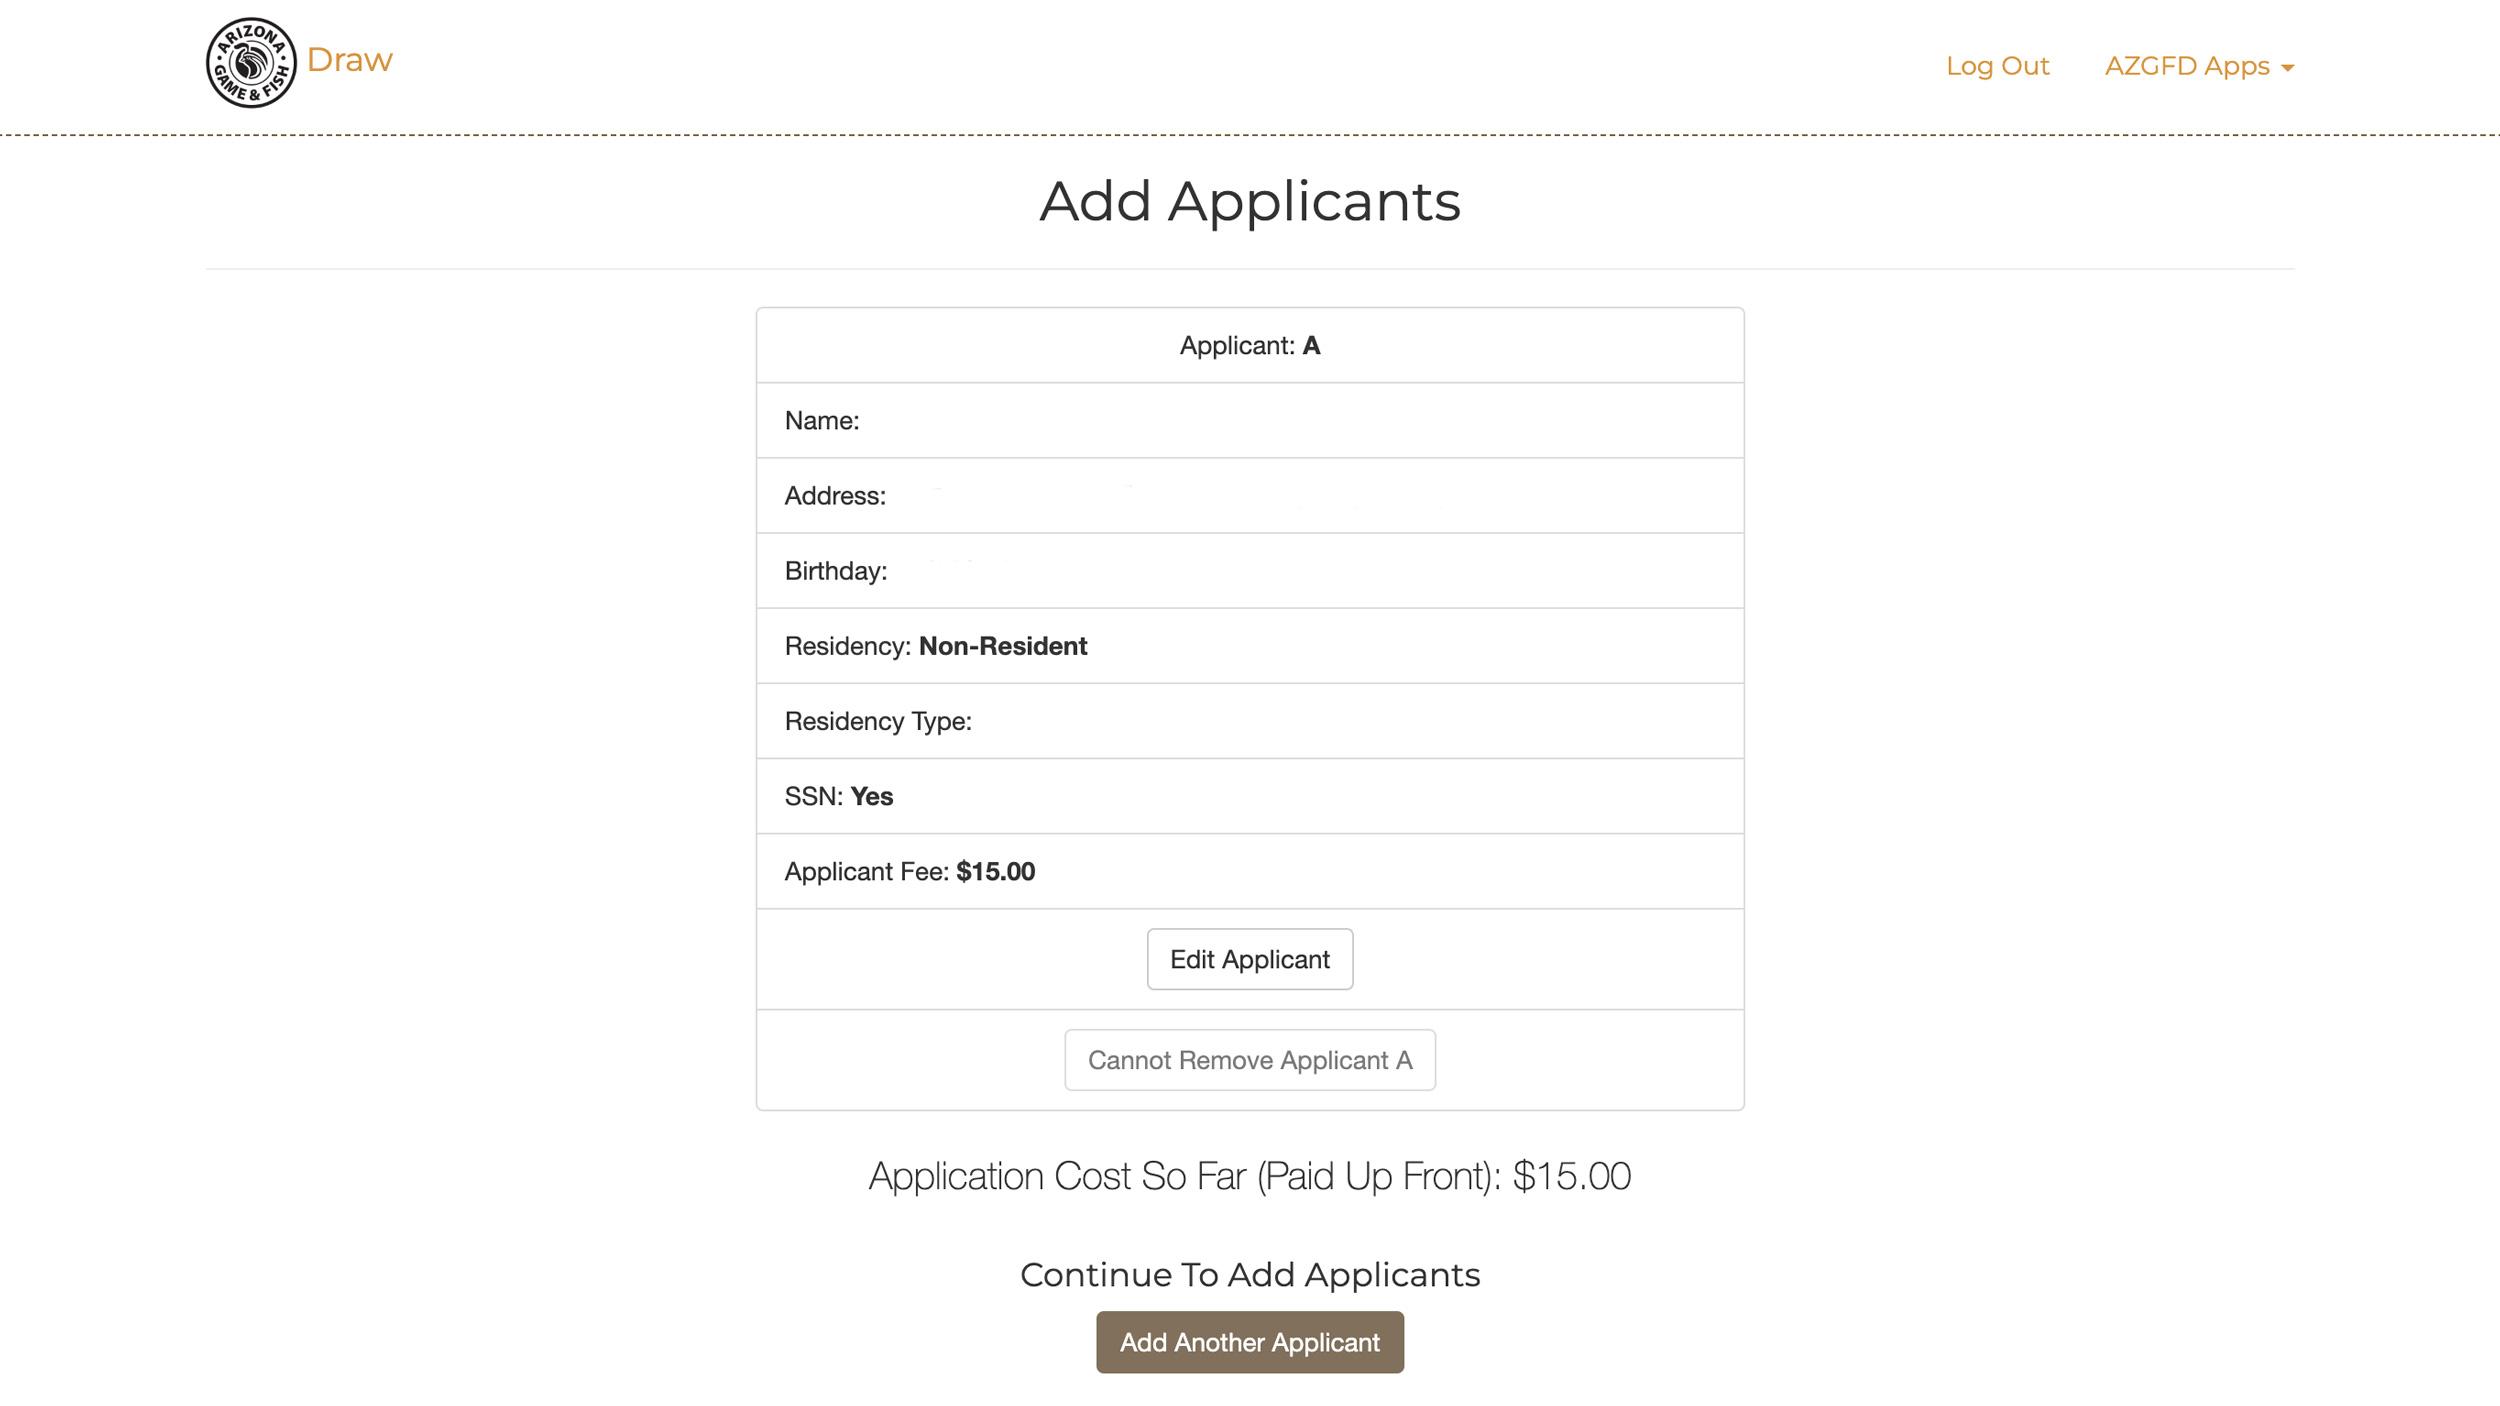
Task: Select the Address row of the applicant card
Action: pos(1249,495)
